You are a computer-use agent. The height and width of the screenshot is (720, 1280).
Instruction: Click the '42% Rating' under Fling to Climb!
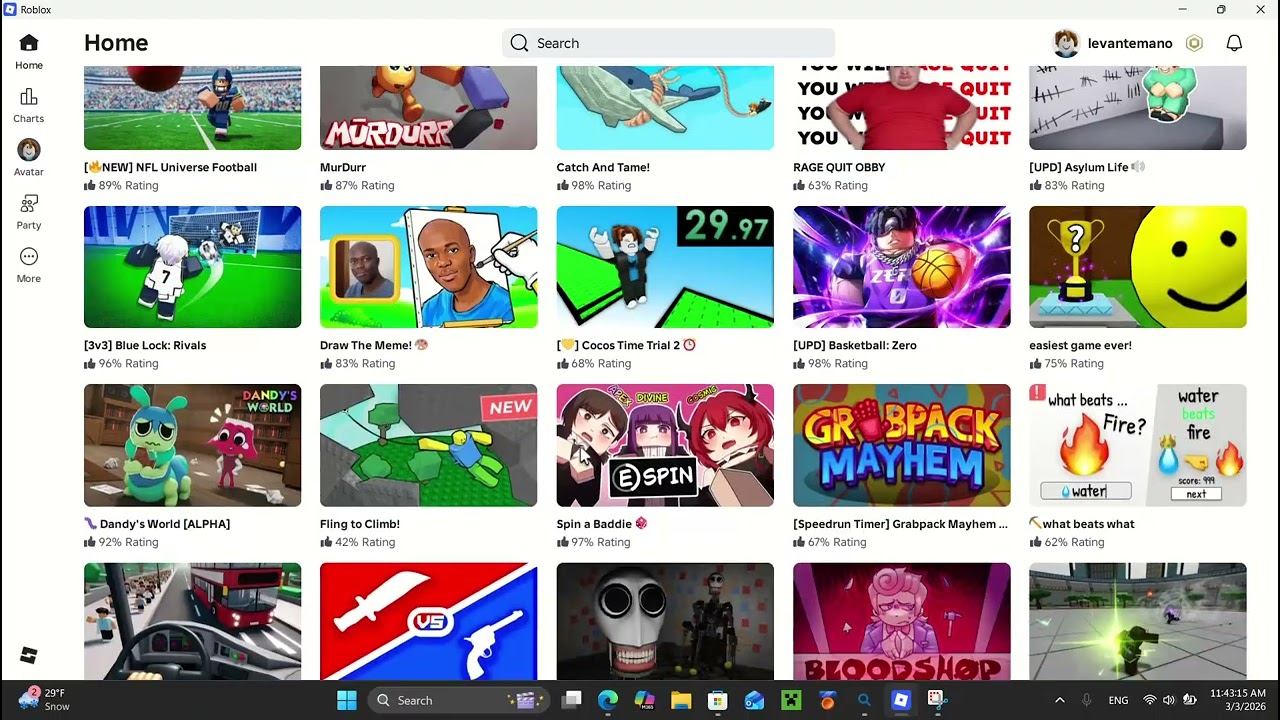click(357, 542)
